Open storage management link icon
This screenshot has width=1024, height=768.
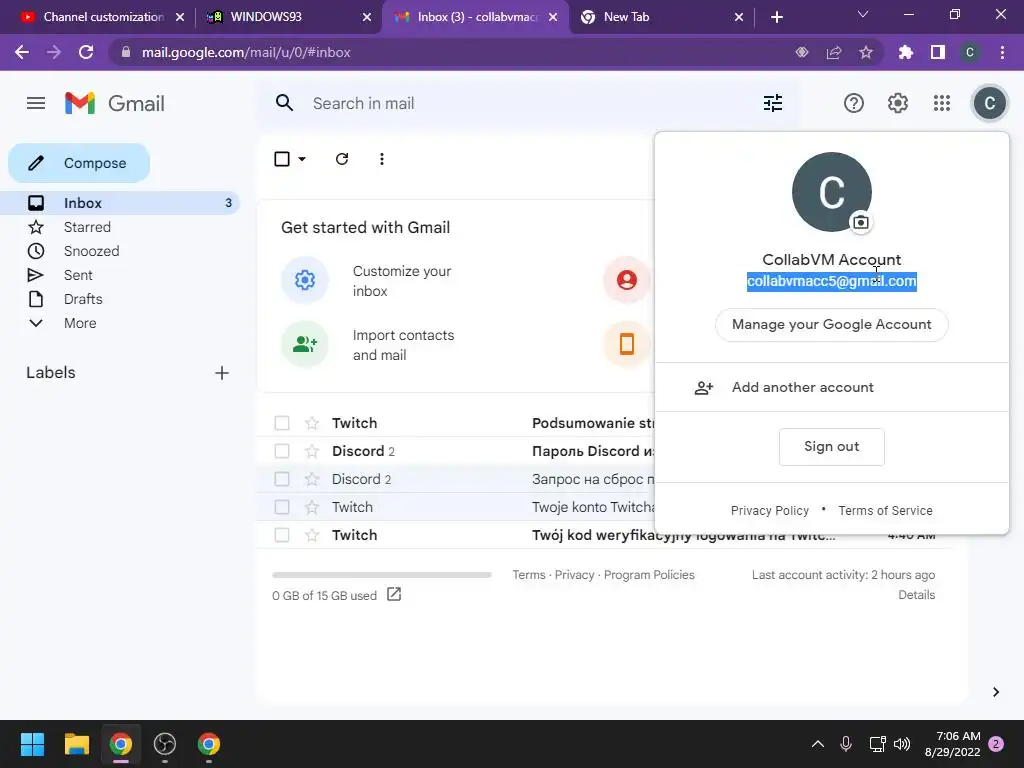[394, 594]
